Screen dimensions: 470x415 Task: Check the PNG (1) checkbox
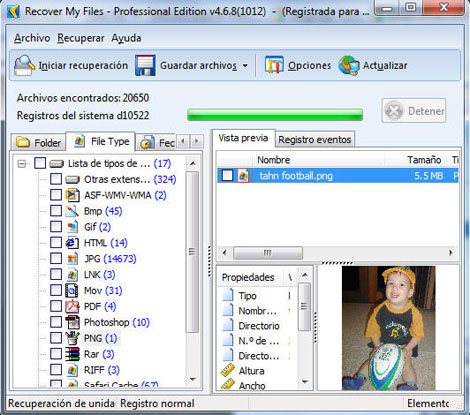click(56, 338)
